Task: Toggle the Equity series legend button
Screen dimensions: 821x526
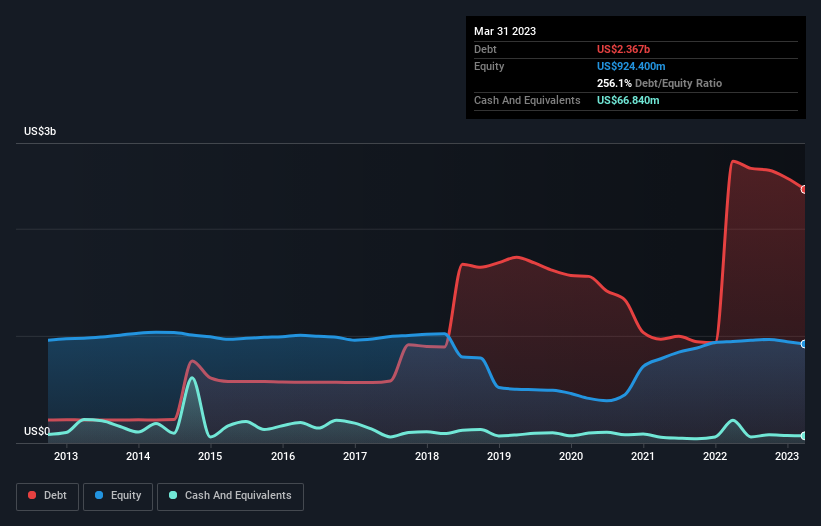Action: click(118, 496)
